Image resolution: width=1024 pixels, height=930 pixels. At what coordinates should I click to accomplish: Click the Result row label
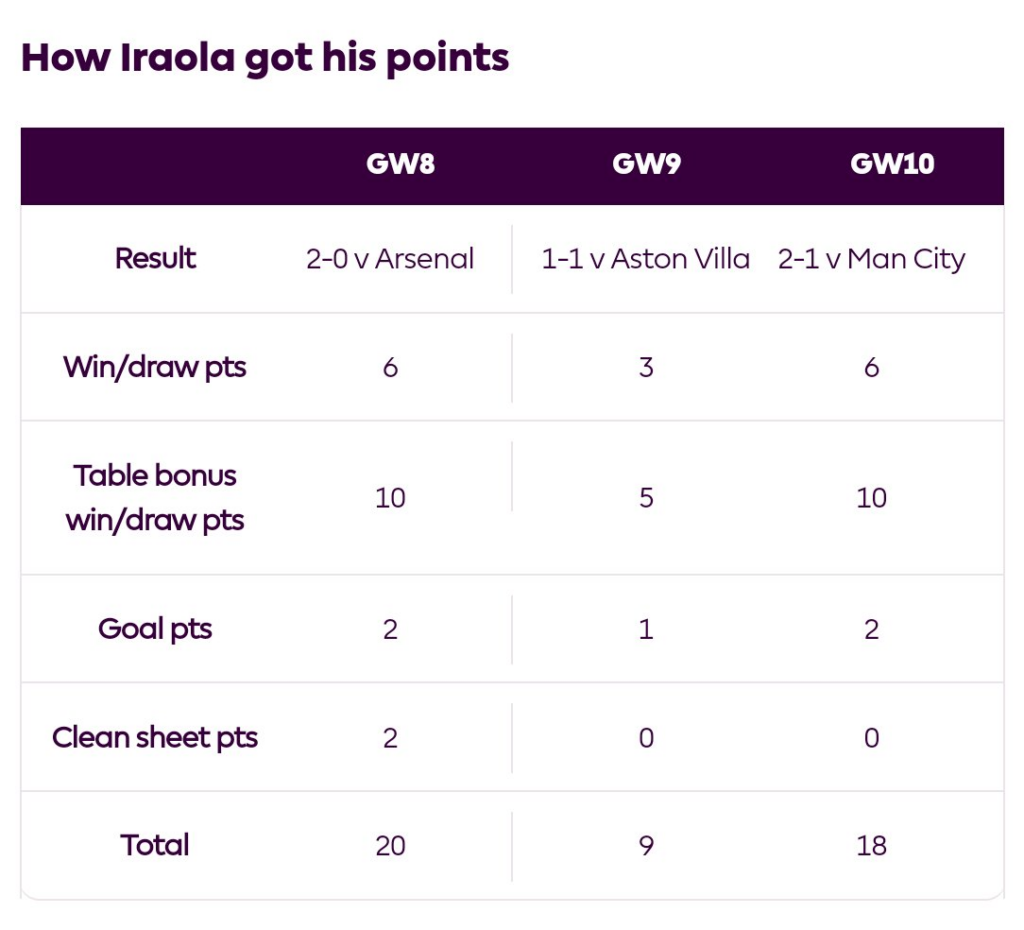coord(155,259)
